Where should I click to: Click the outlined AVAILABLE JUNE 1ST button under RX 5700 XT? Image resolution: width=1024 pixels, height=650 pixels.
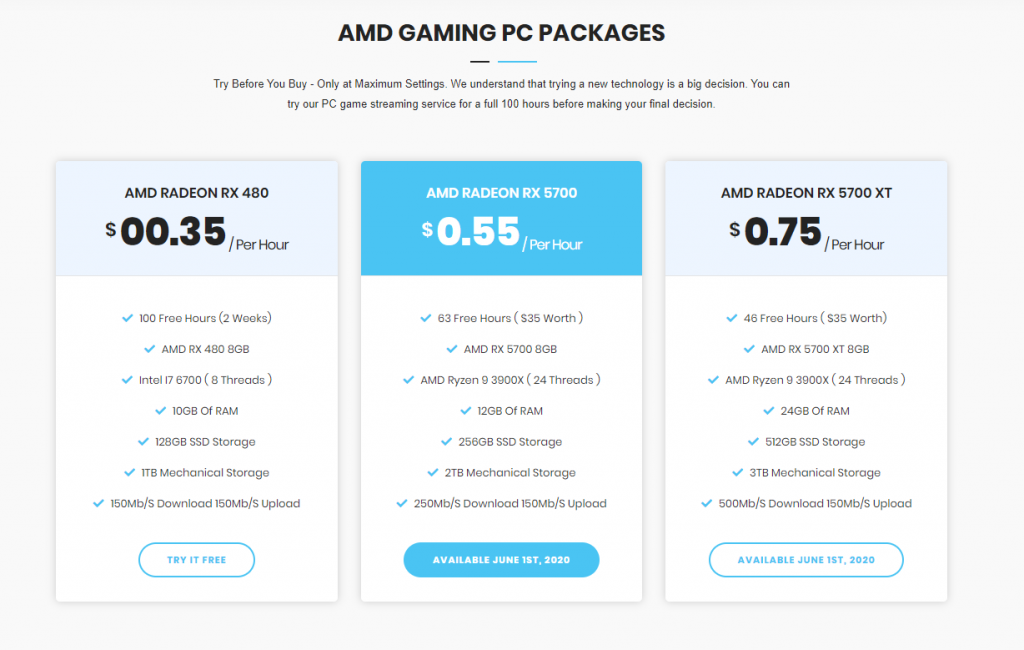click(806, 560)
